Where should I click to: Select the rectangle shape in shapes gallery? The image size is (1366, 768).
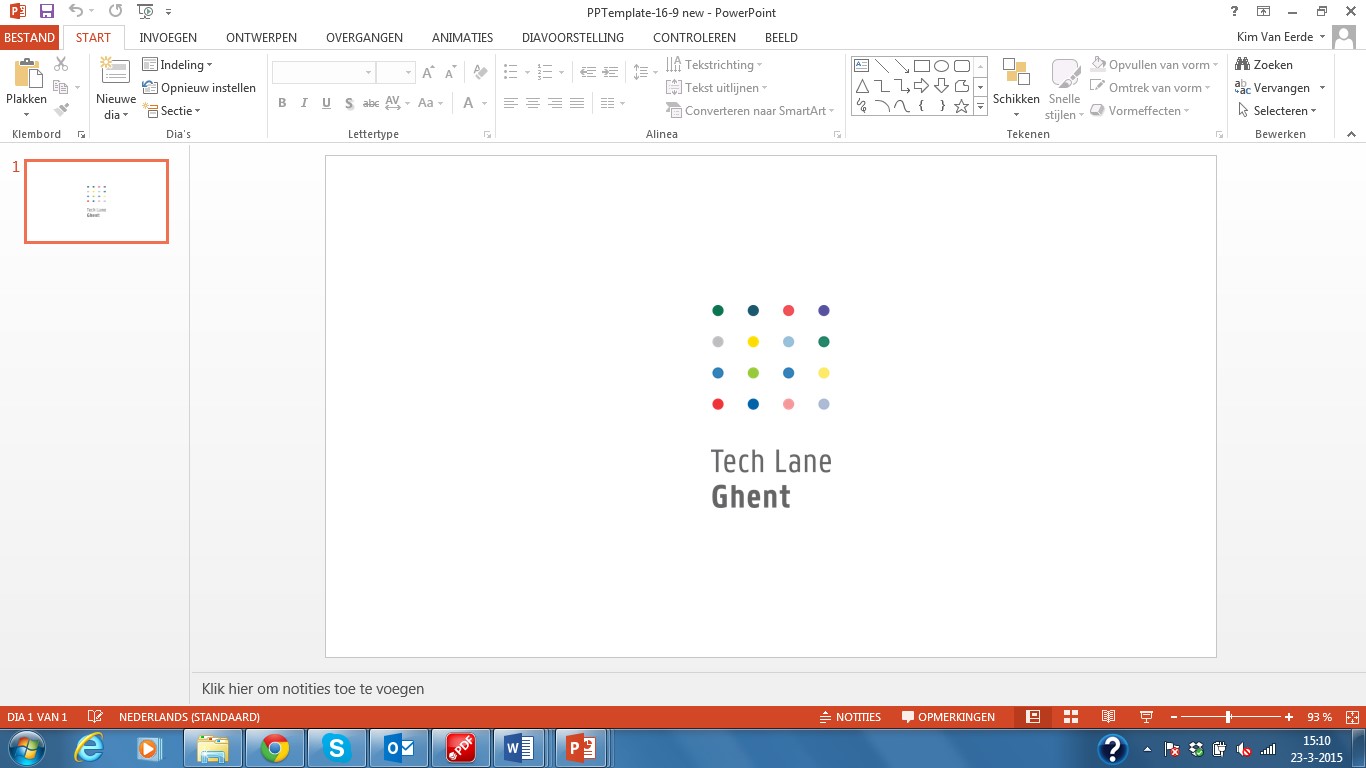coord(922,66)
